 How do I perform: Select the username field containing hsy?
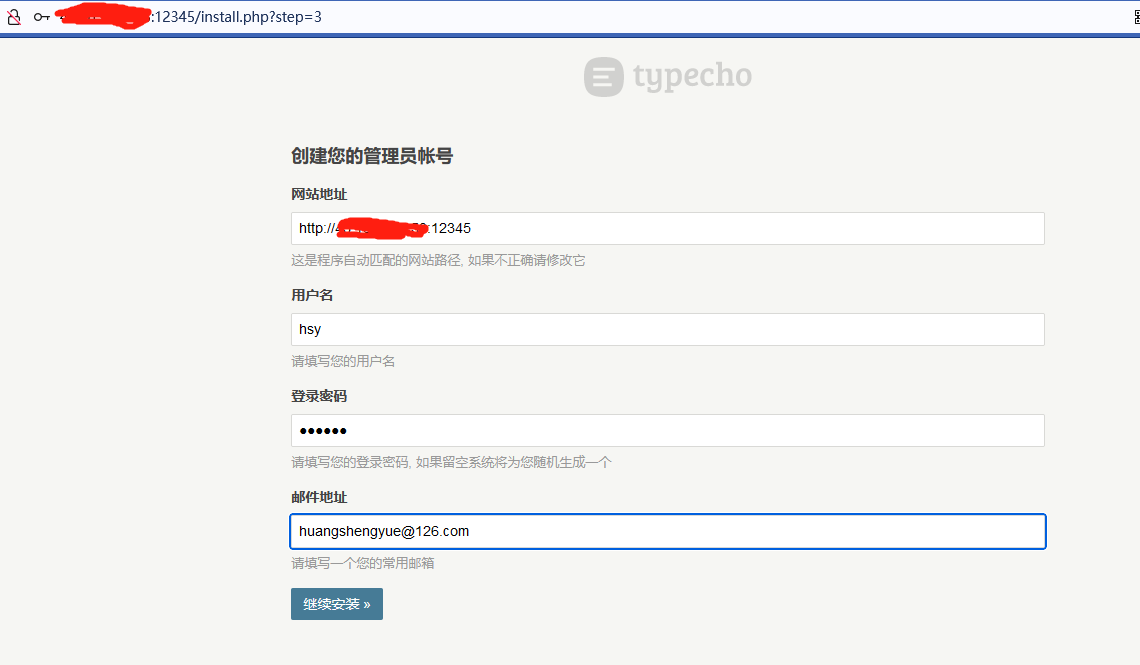point(667,329)
